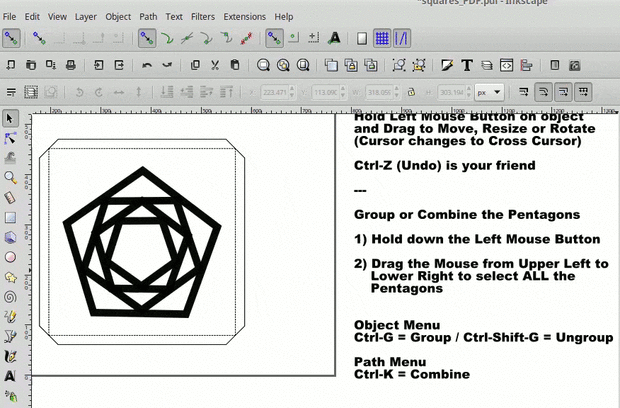Activate the Zoom magnifier tool in toolbox
The width and height of the screenshot is (620, 408).
click(10, 178)
